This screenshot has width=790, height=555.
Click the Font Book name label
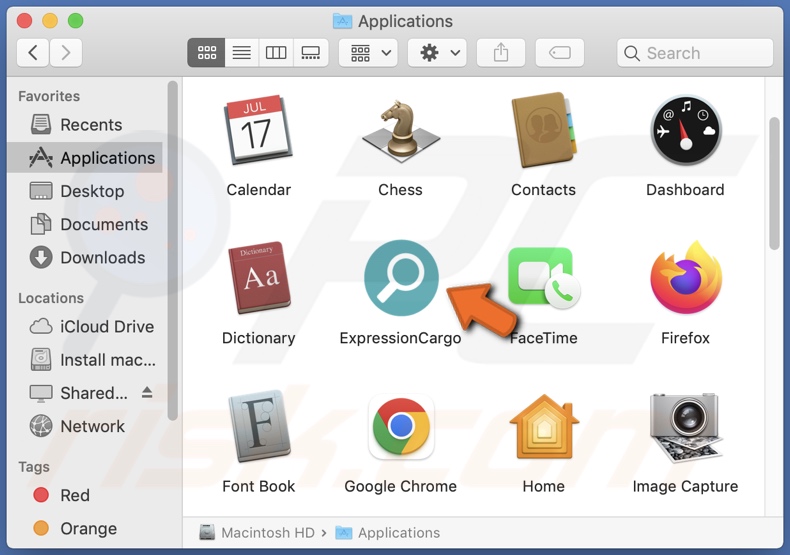pos(258,486)
